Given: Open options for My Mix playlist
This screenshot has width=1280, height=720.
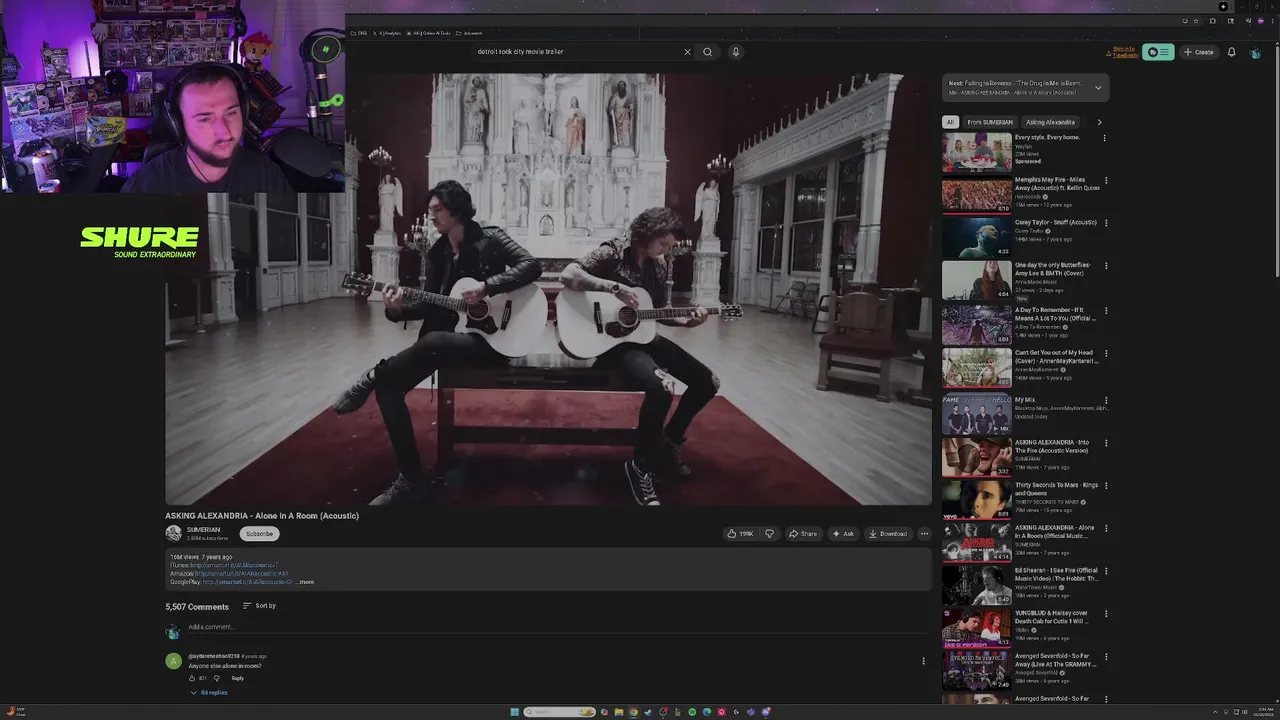Looking at the screenshot, I should point(1105,401).
